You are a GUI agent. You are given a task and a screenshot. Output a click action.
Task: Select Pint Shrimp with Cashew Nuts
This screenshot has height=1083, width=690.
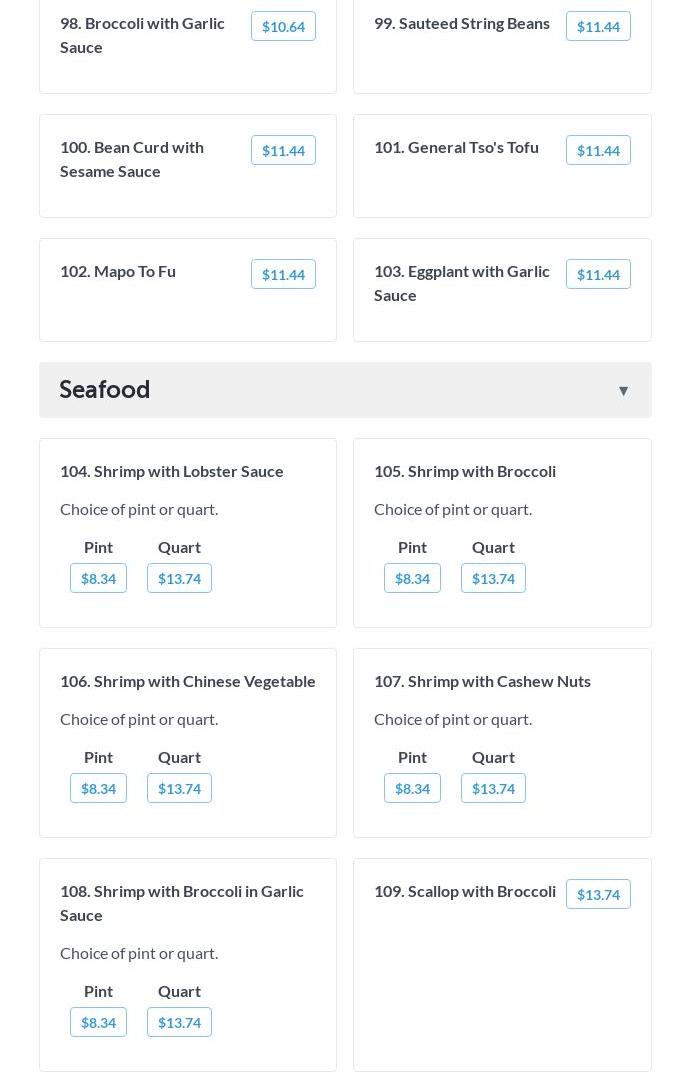coord(412,789)
